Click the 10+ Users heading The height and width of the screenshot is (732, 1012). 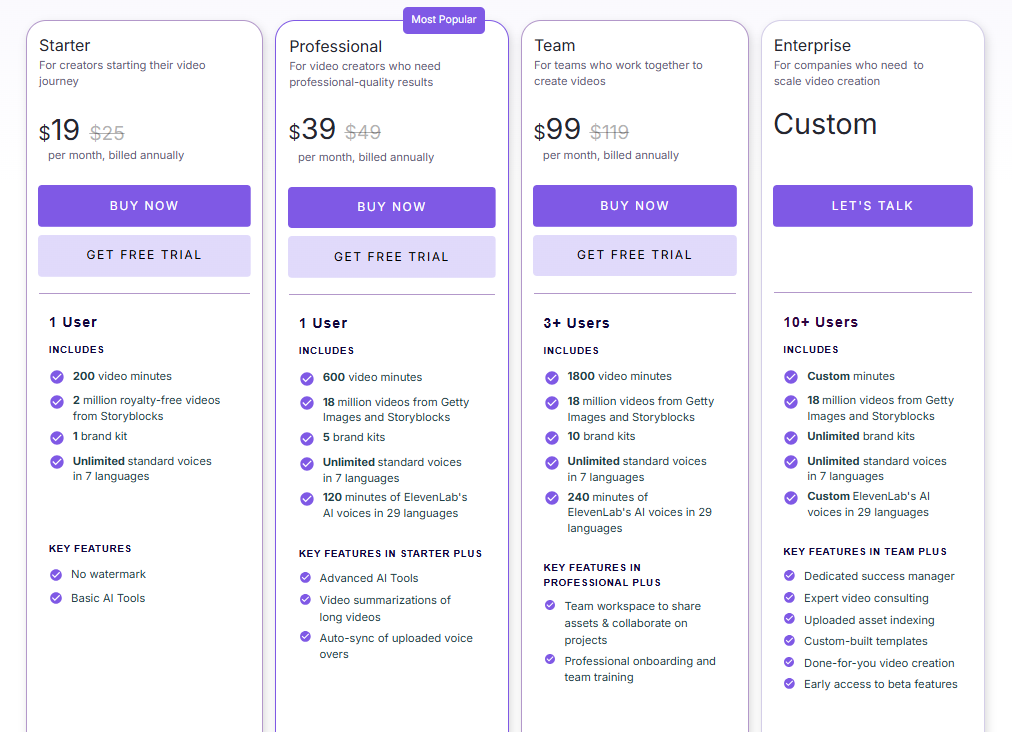click(x=820, y=322)
